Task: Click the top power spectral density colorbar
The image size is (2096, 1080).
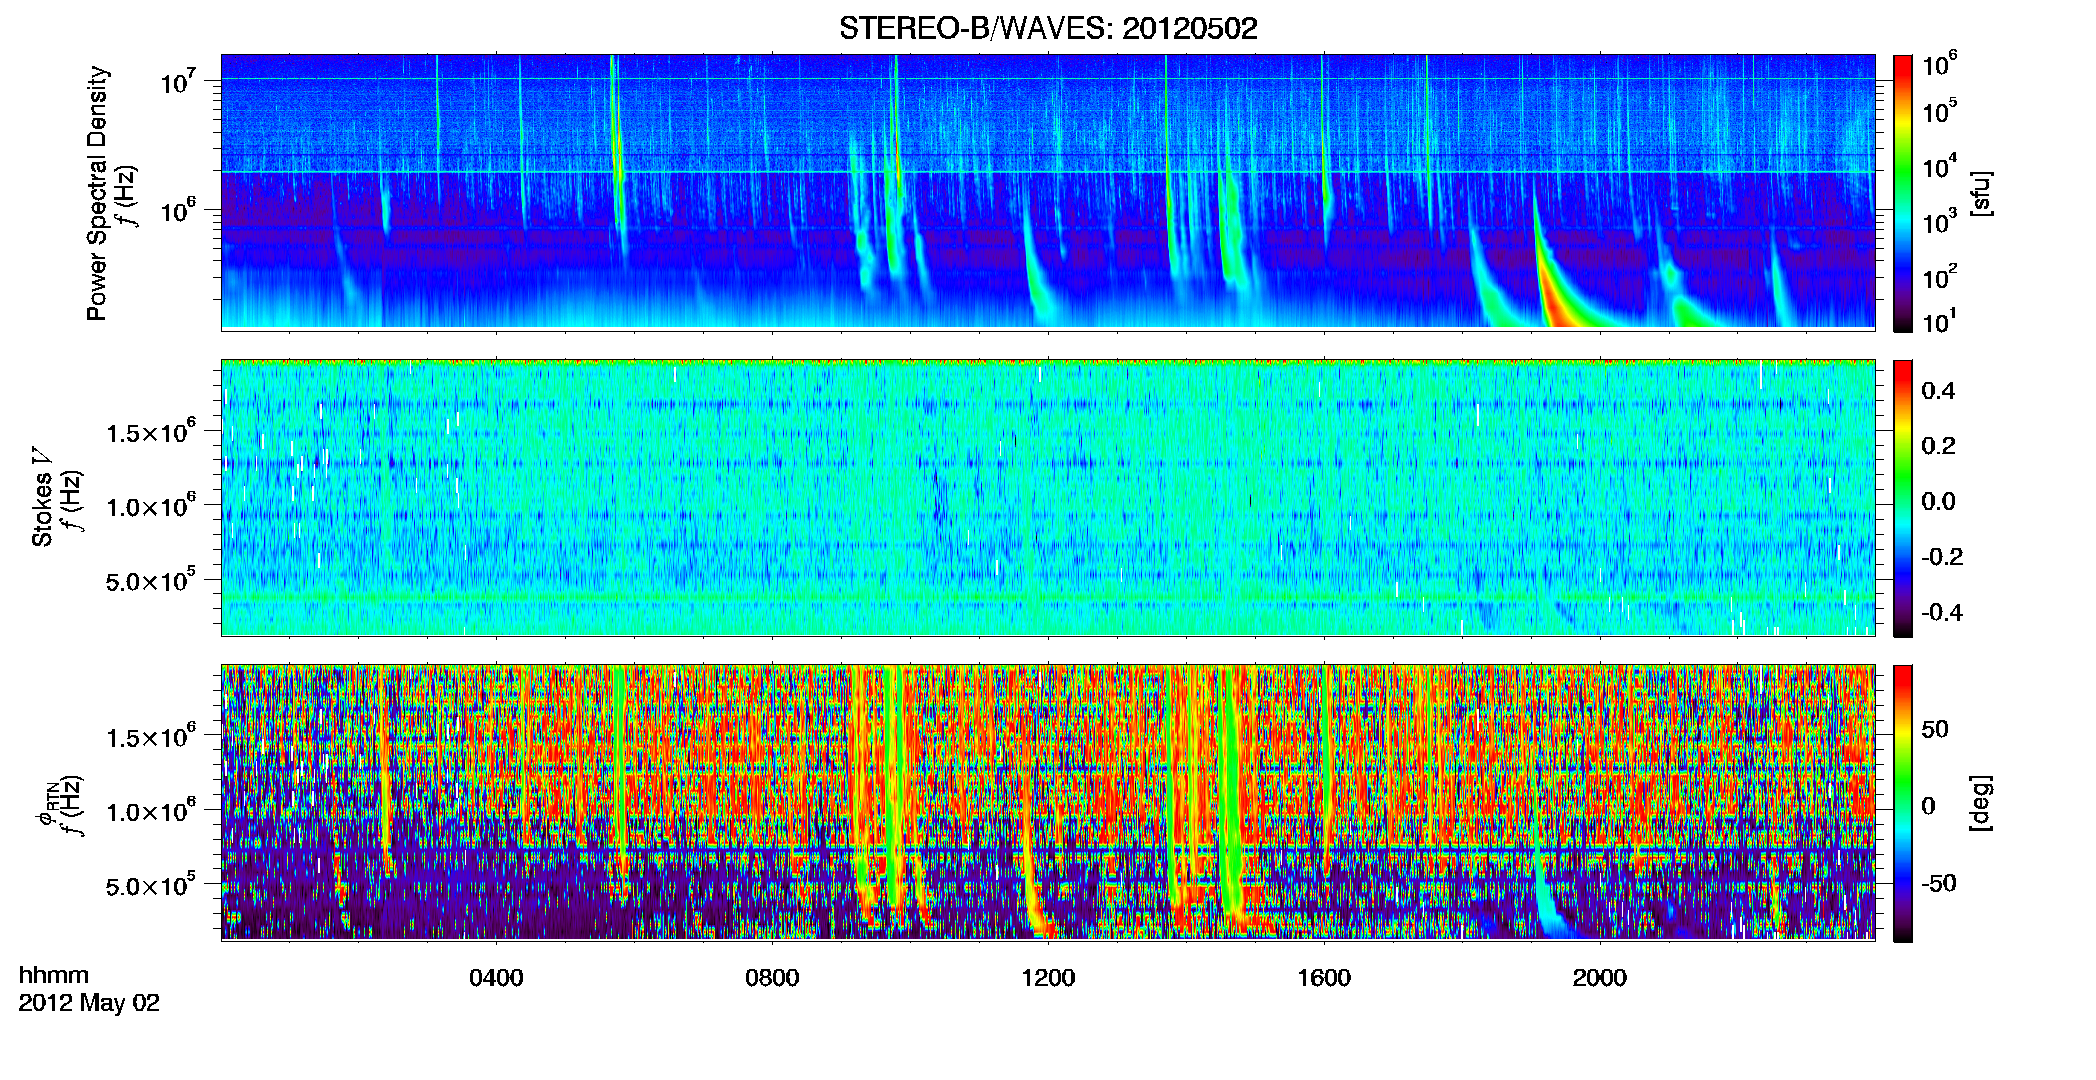Action: click(1903, 193)
